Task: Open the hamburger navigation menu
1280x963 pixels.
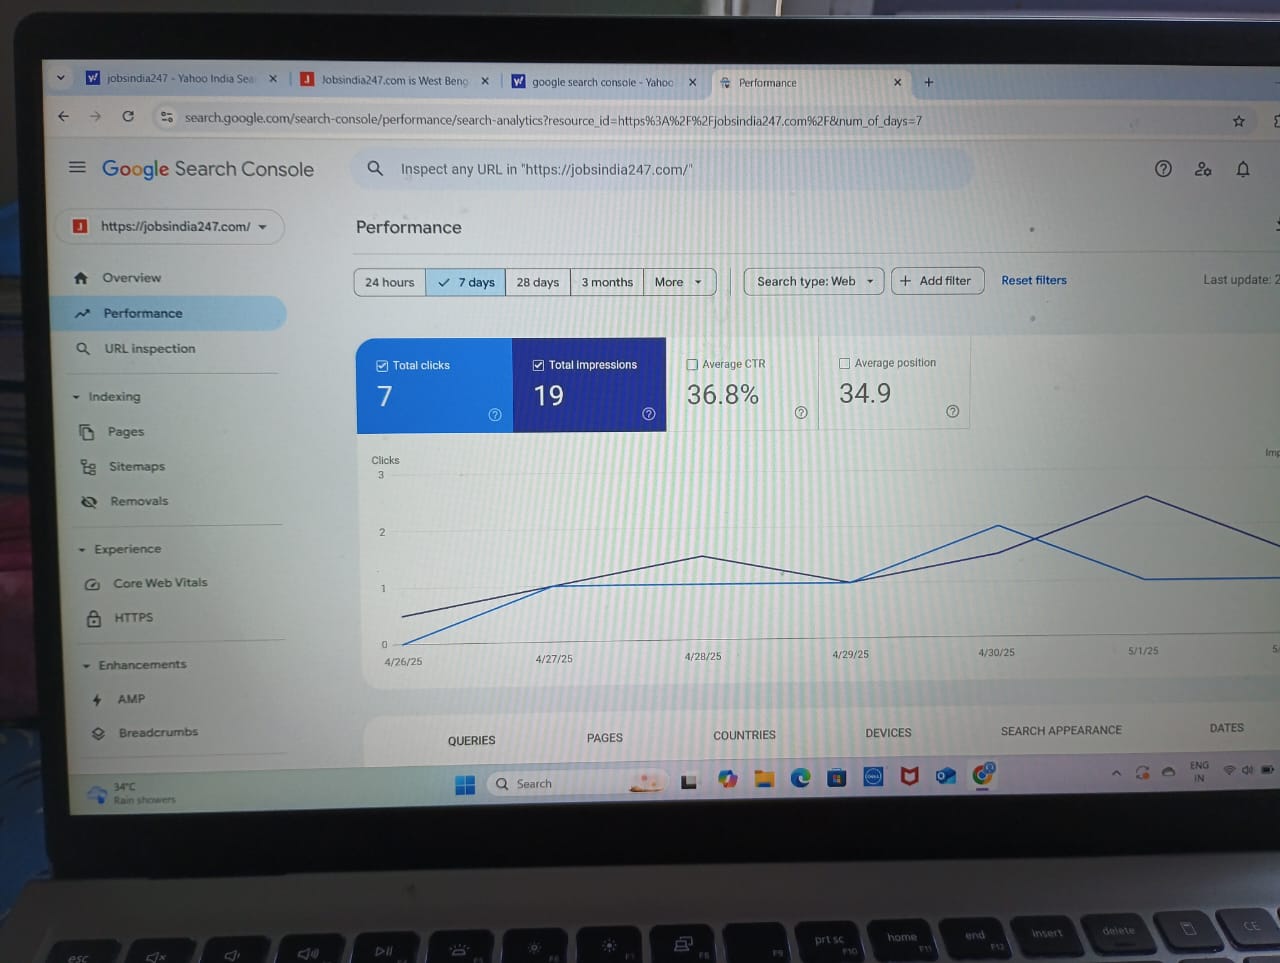Action: point(77,167)
